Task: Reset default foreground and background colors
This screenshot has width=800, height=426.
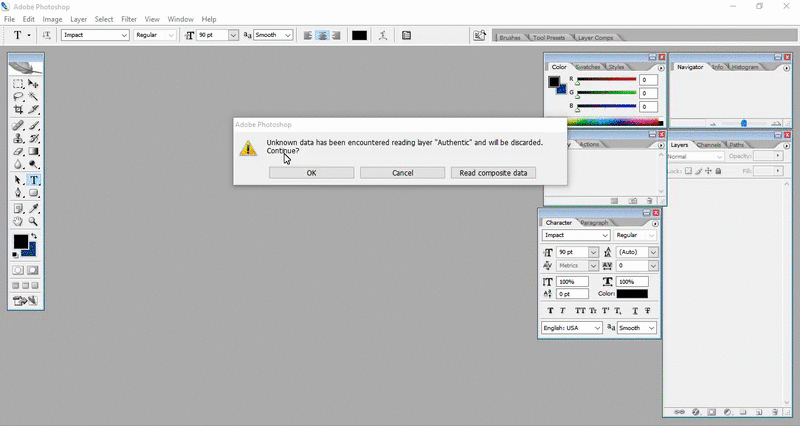Action: tap(15, 255)
